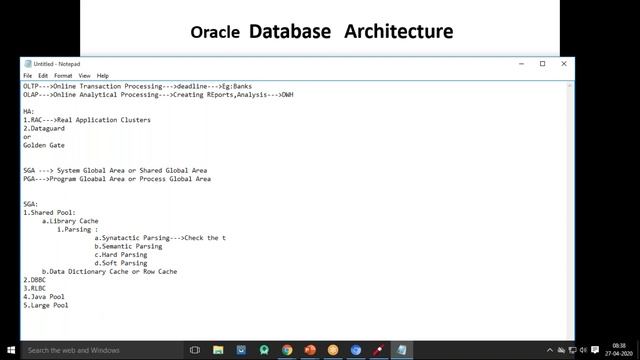Image resolution: width=640 pixels, height=360 pixels.
Task: Open the View menu in Notepad
Action: pyautogui.click(x=84, y=76)
